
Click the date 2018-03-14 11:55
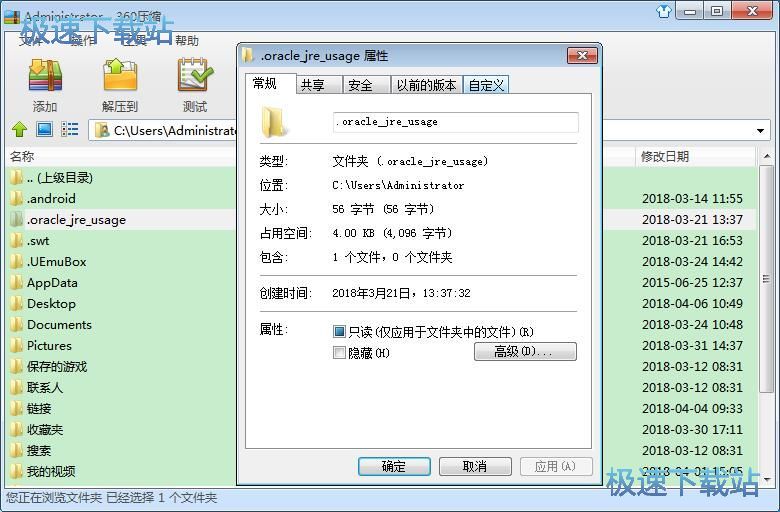pyautogui.click(x=692, y=199)
